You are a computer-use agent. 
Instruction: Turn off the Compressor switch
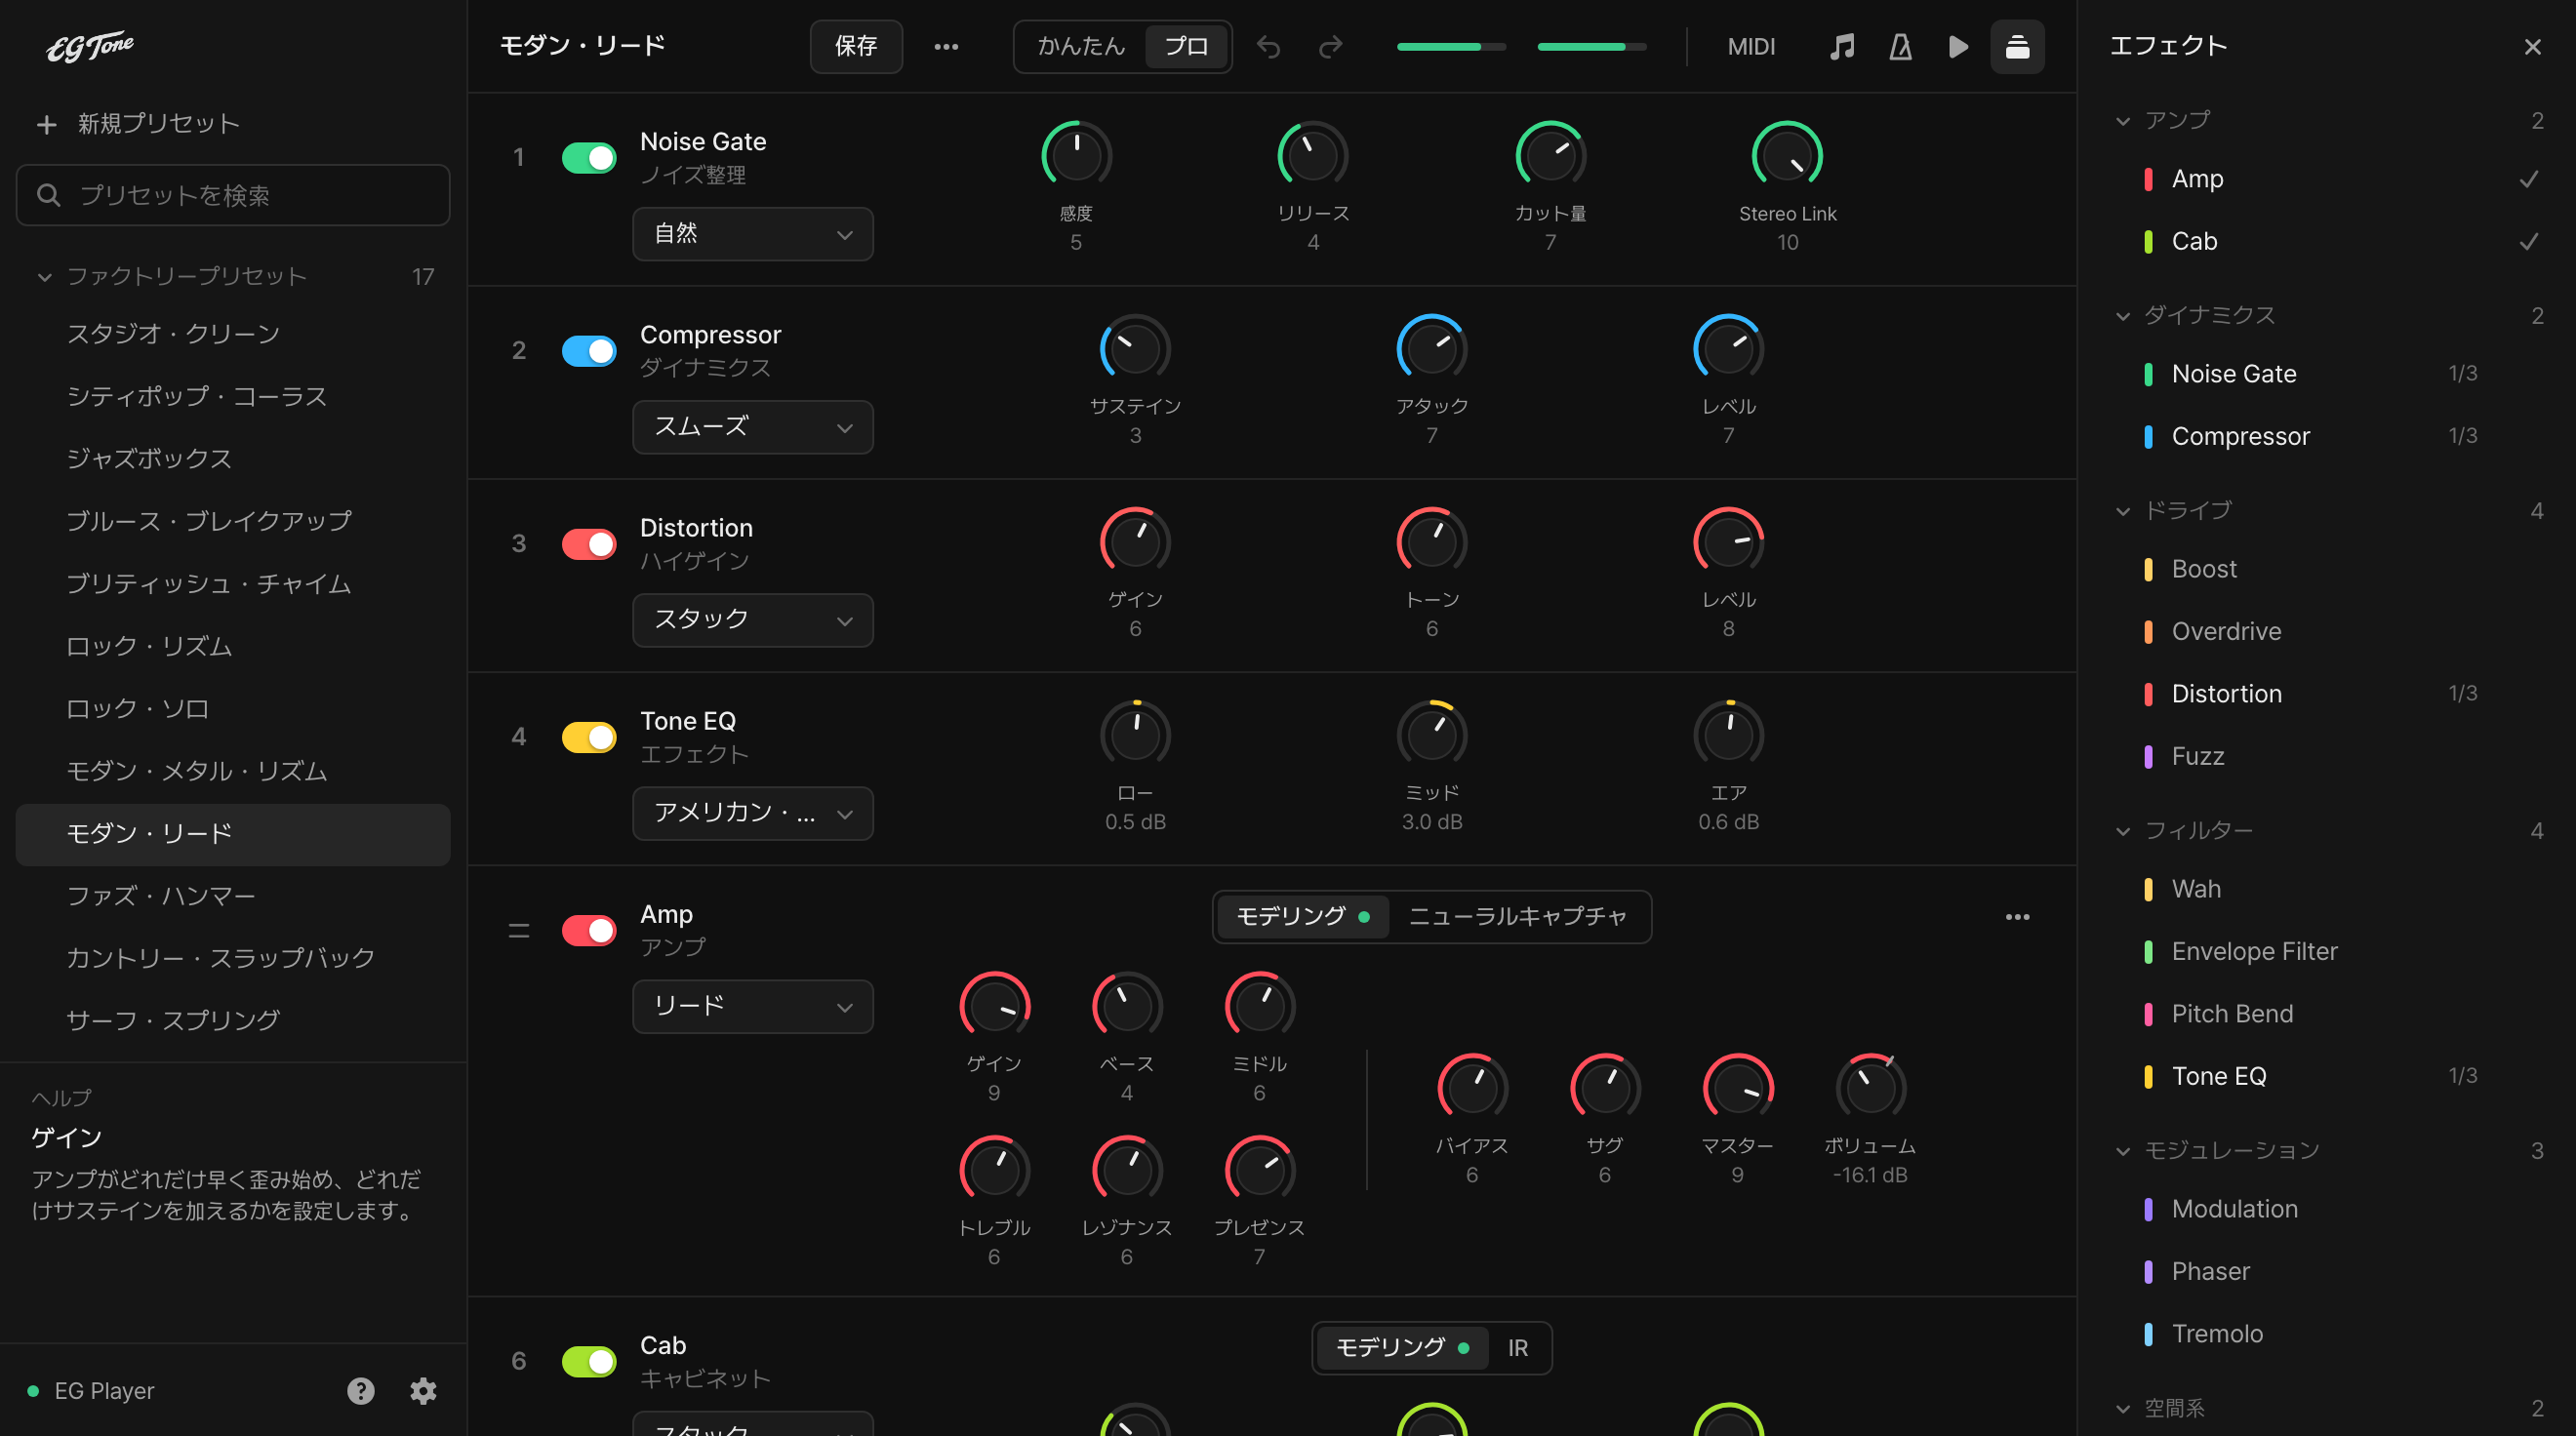[589, 350]
